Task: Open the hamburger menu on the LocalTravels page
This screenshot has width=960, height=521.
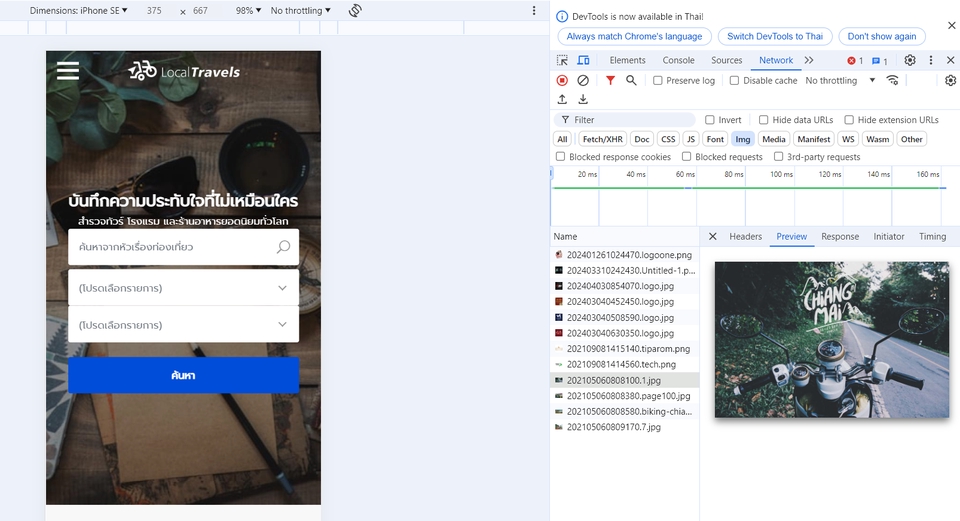Action: [x=68, y=71]
